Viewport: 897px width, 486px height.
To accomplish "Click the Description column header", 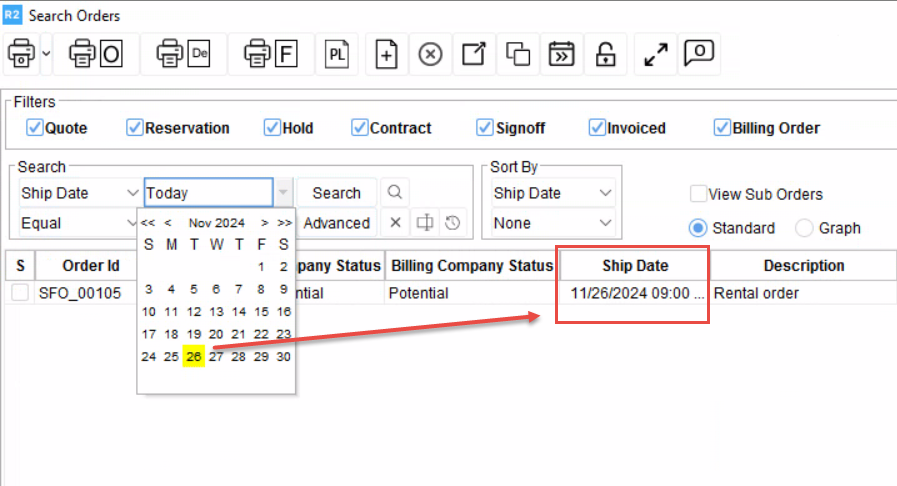I will (x=804, y=266).
